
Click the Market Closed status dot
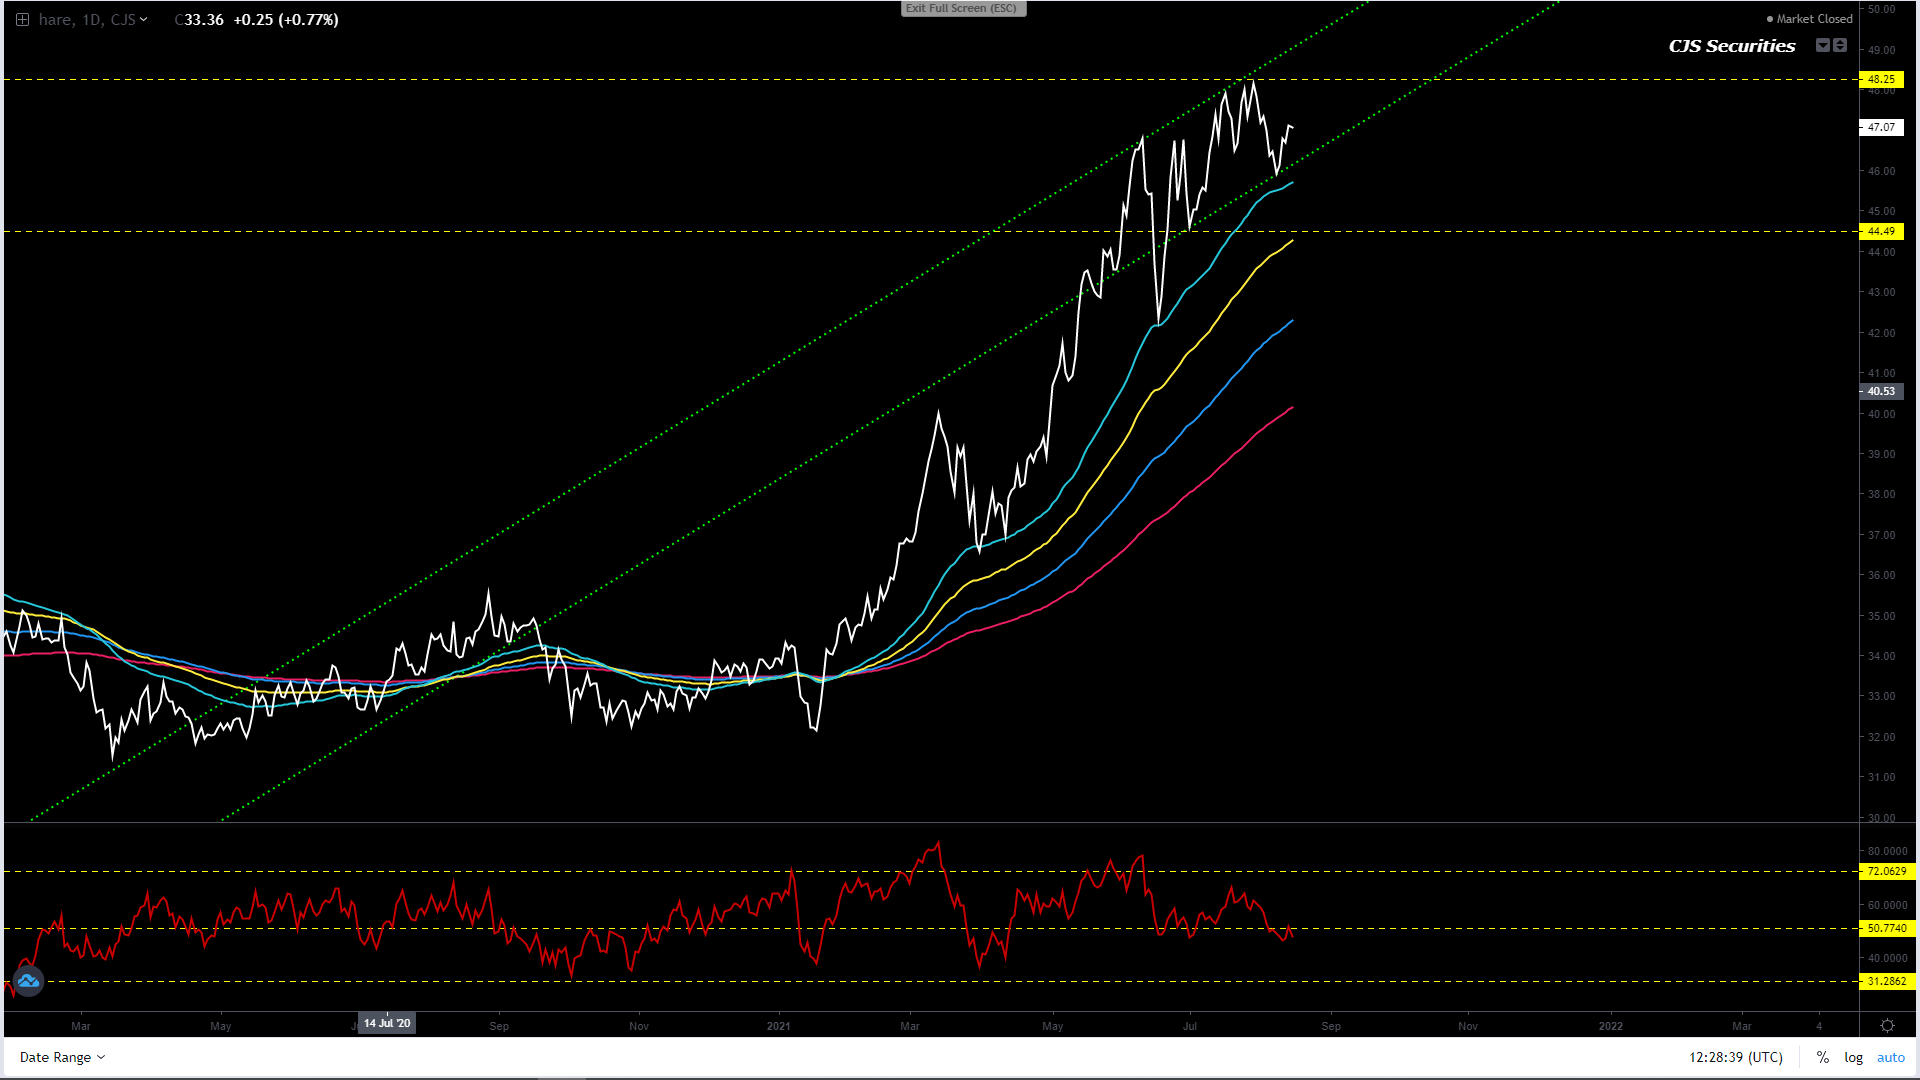click(x=1770, y=19)
